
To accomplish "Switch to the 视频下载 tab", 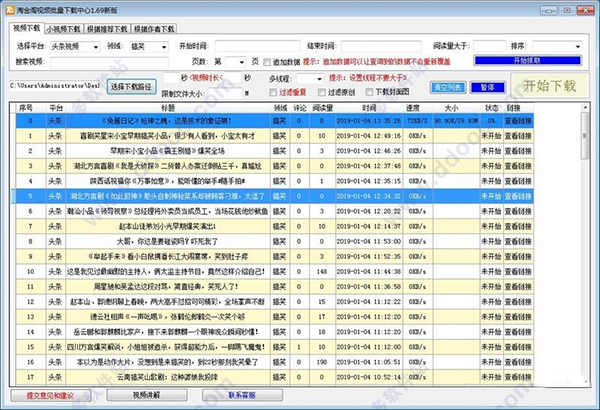I will (26, 28).
